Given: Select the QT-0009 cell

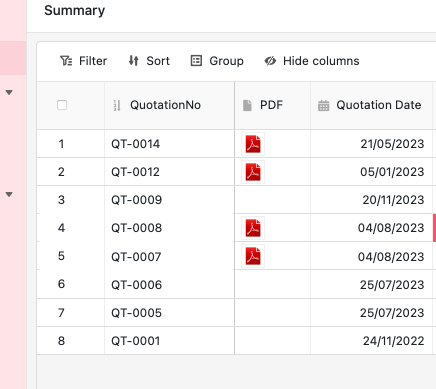Looking at the screenshot, I should [x=169, y=200].
